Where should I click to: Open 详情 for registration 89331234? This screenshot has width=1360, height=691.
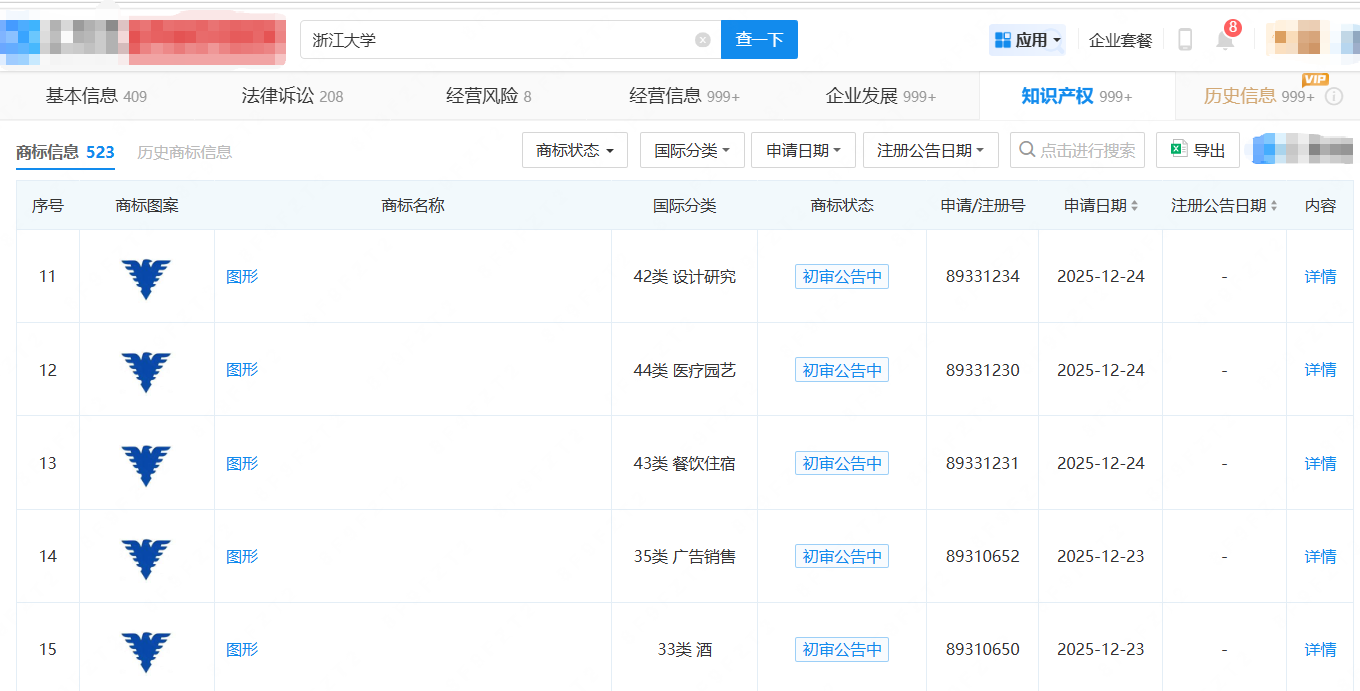(1320, 276)
